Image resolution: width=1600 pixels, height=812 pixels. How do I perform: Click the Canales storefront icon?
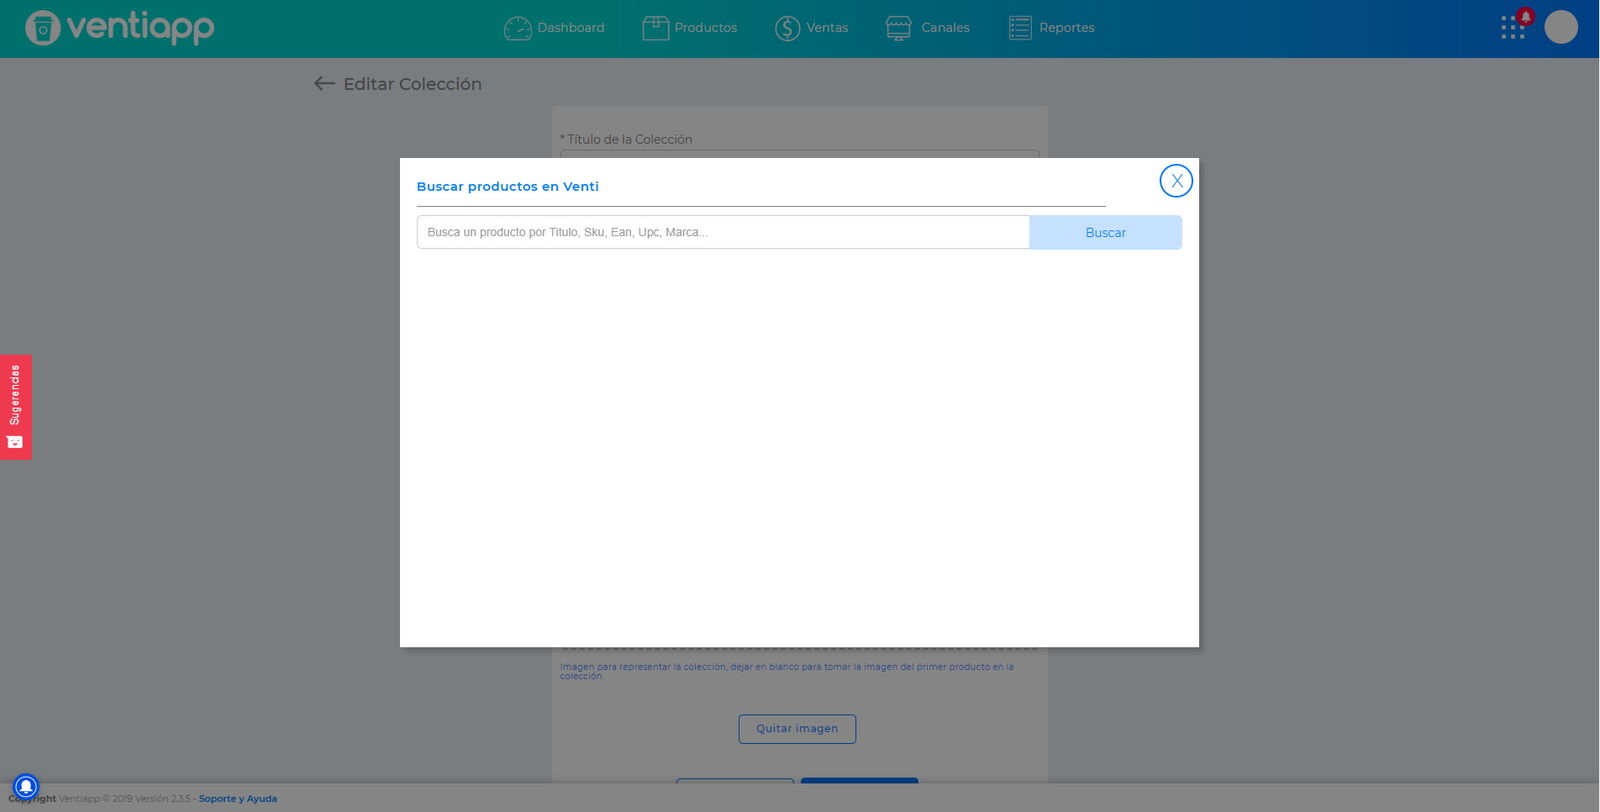[x=898, y=28]
